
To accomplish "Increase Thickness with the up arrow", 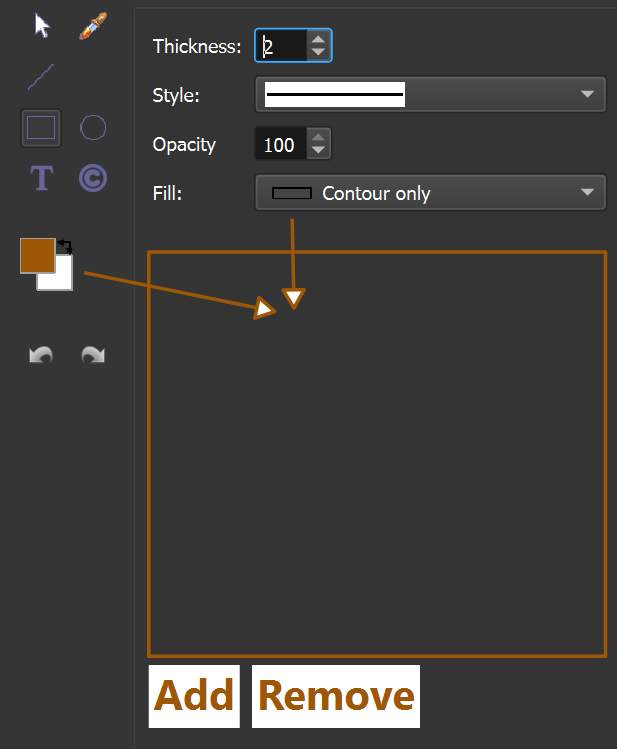I will click(x=318, y=40).
